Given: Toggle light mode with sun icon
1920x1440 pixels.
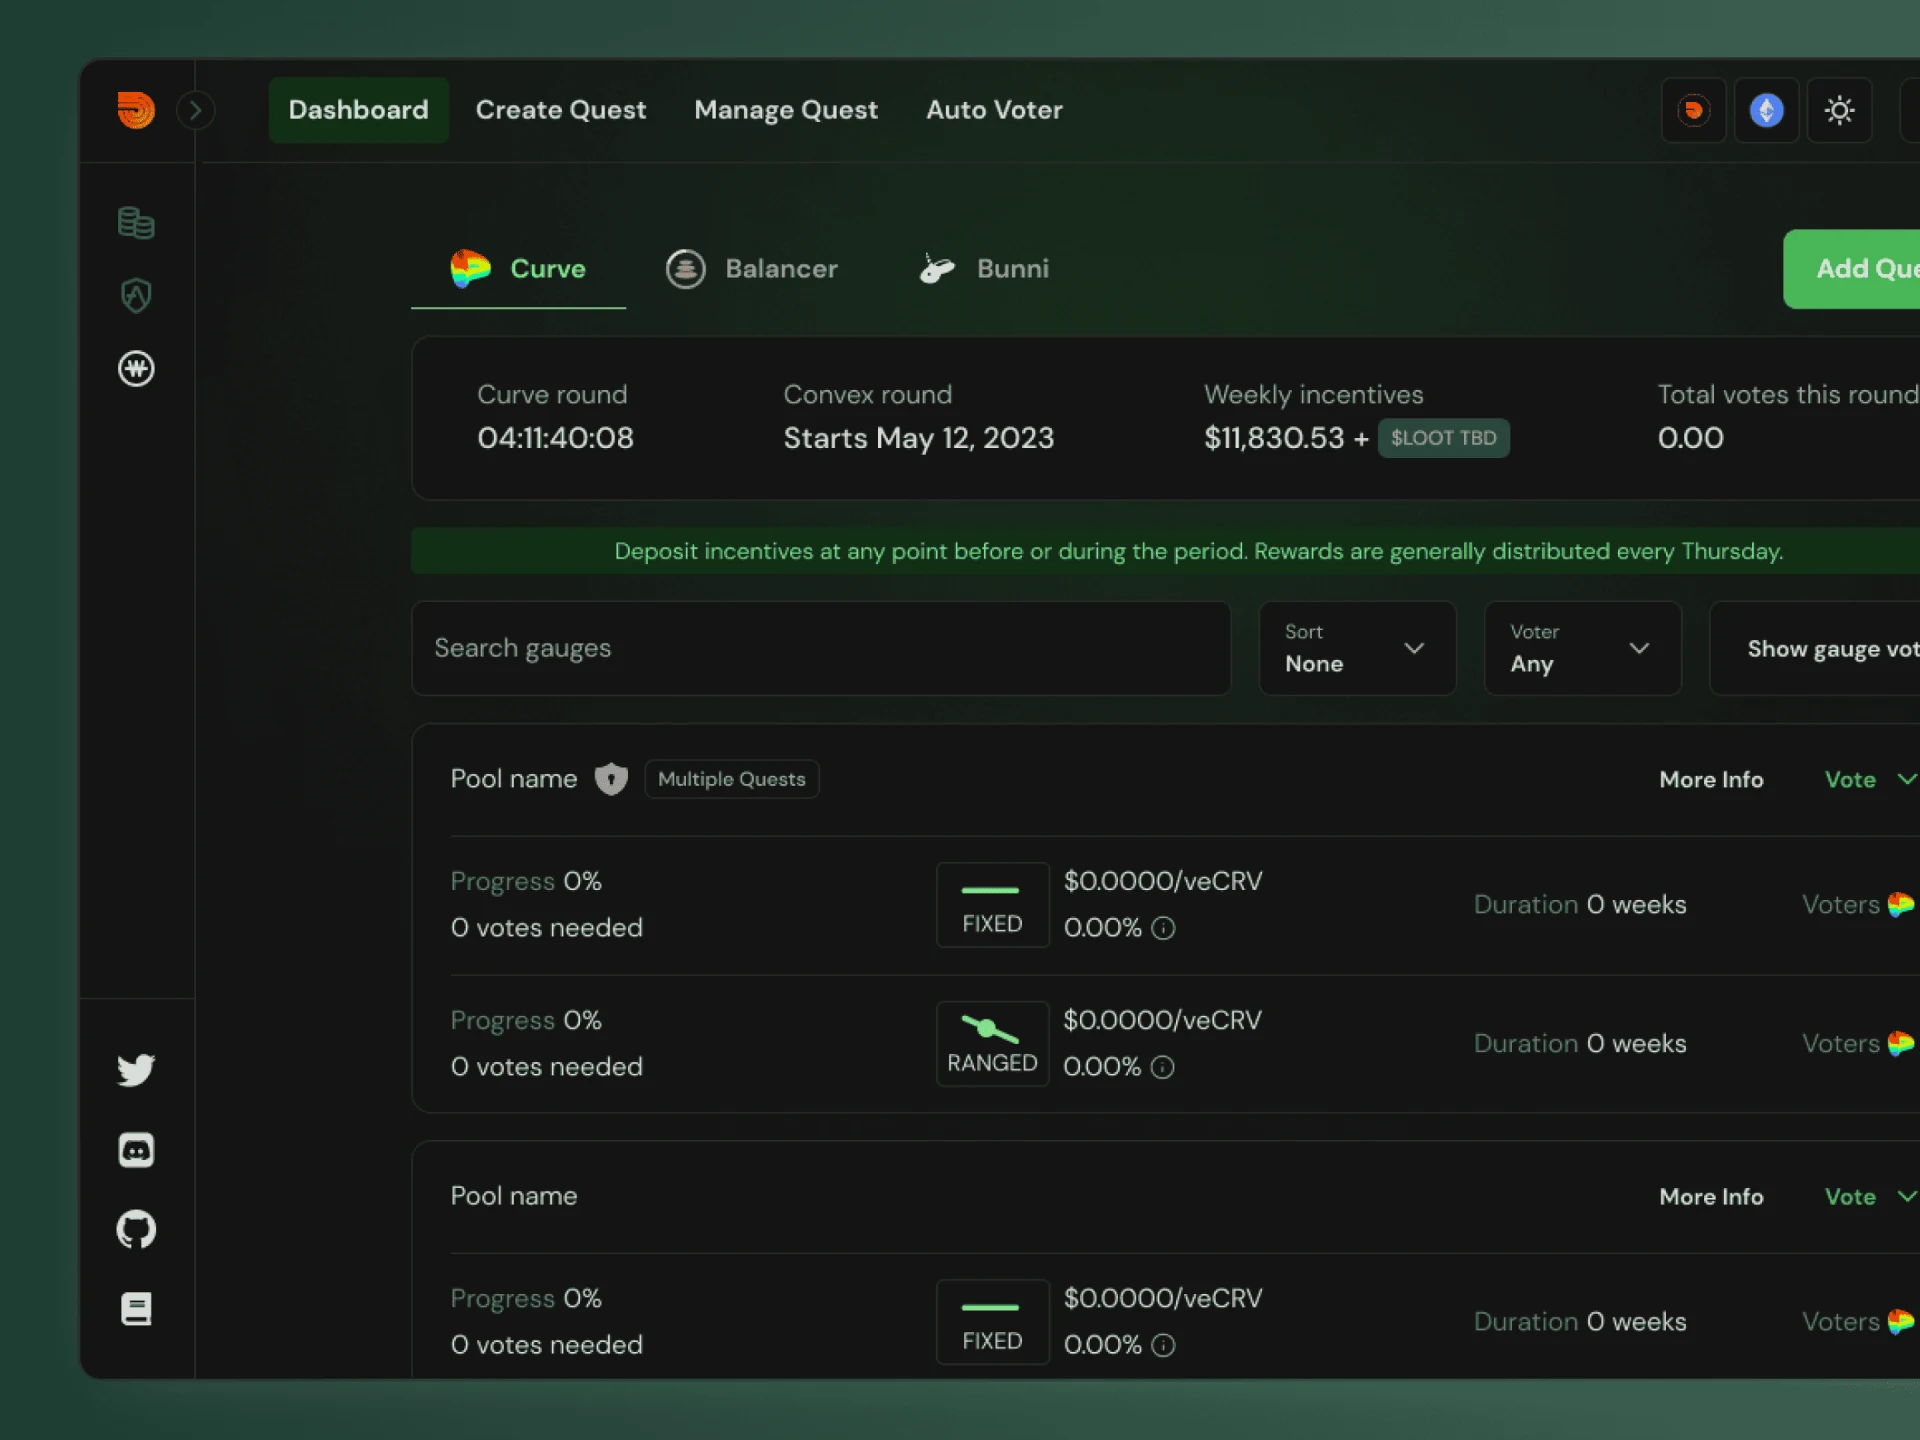Looking at the screenshot, I should pyautogui.click(x=1839, y=110).
